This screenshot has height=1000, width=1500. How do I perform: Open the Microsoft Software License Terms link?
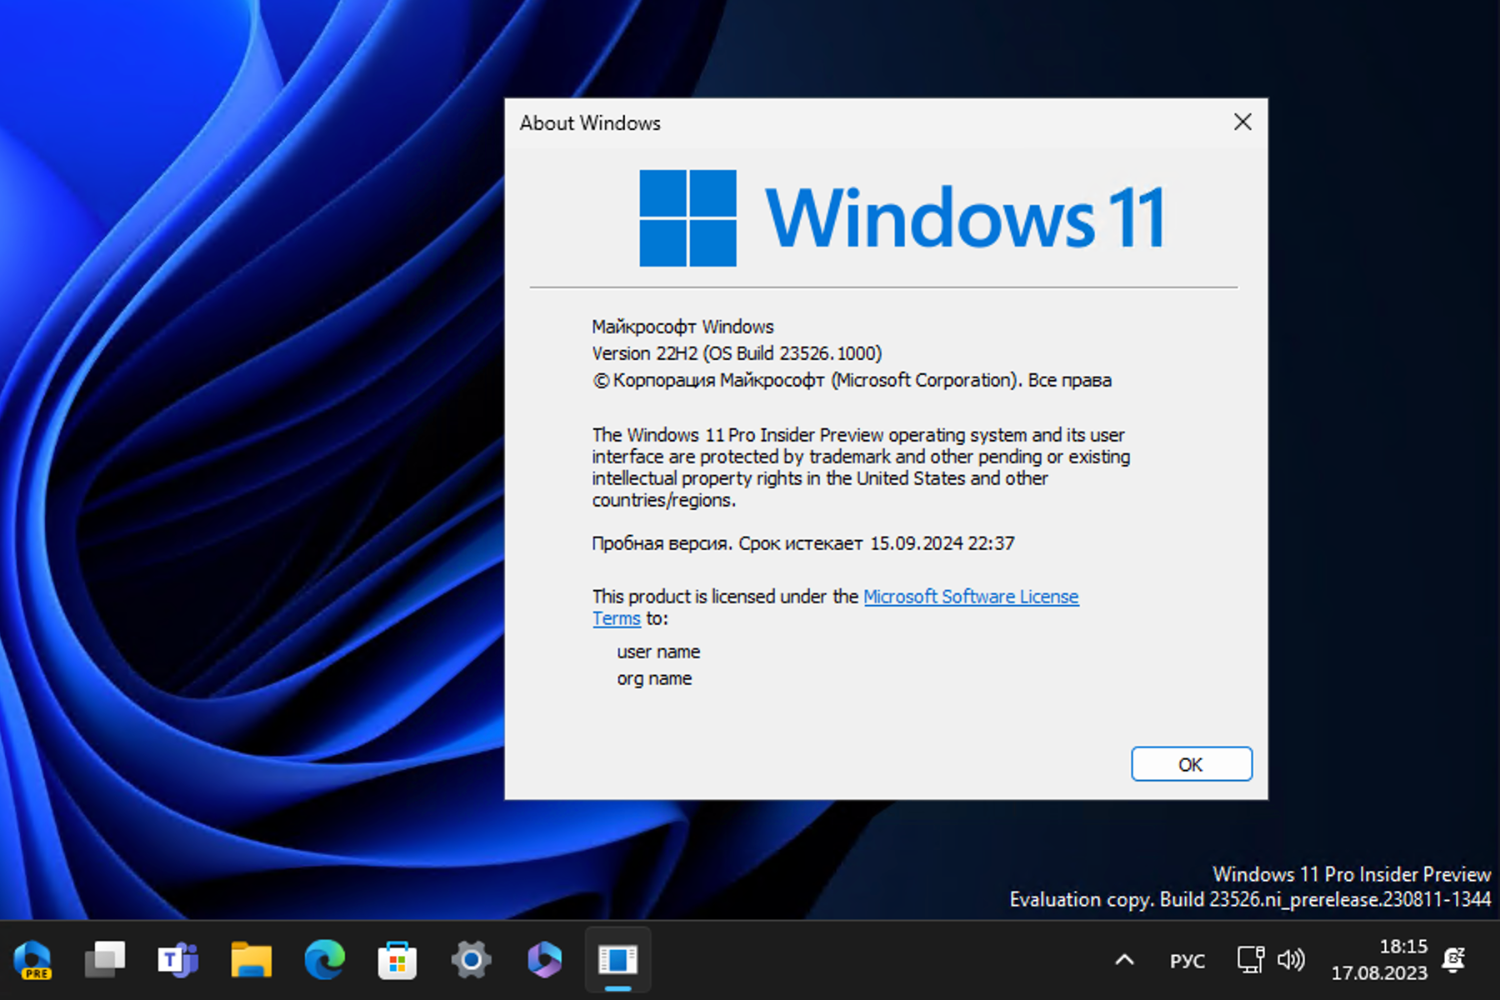click(x=970, y=596)
